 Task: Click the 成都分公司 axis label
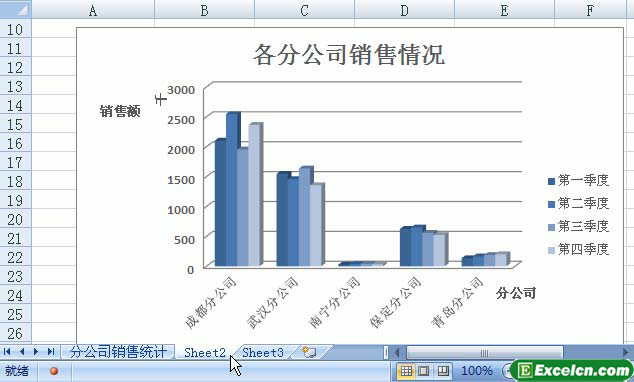[x=211, y=303]
